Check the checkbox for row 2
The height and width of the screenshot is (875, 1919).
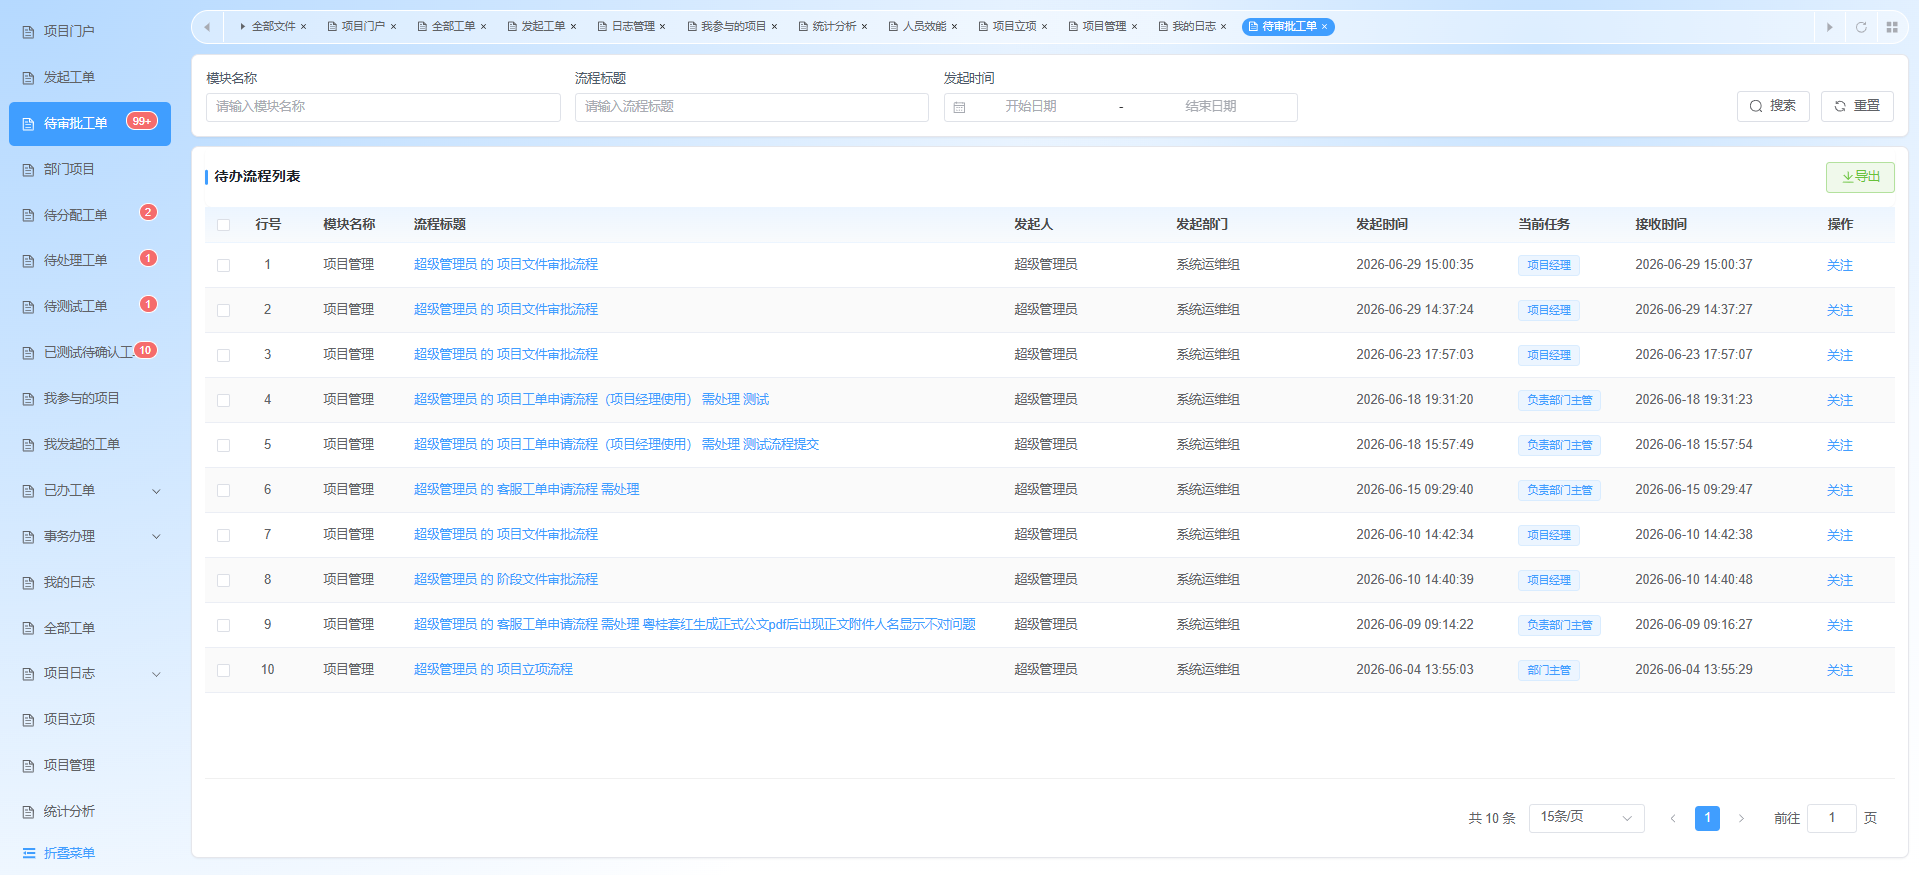(223, 310)
